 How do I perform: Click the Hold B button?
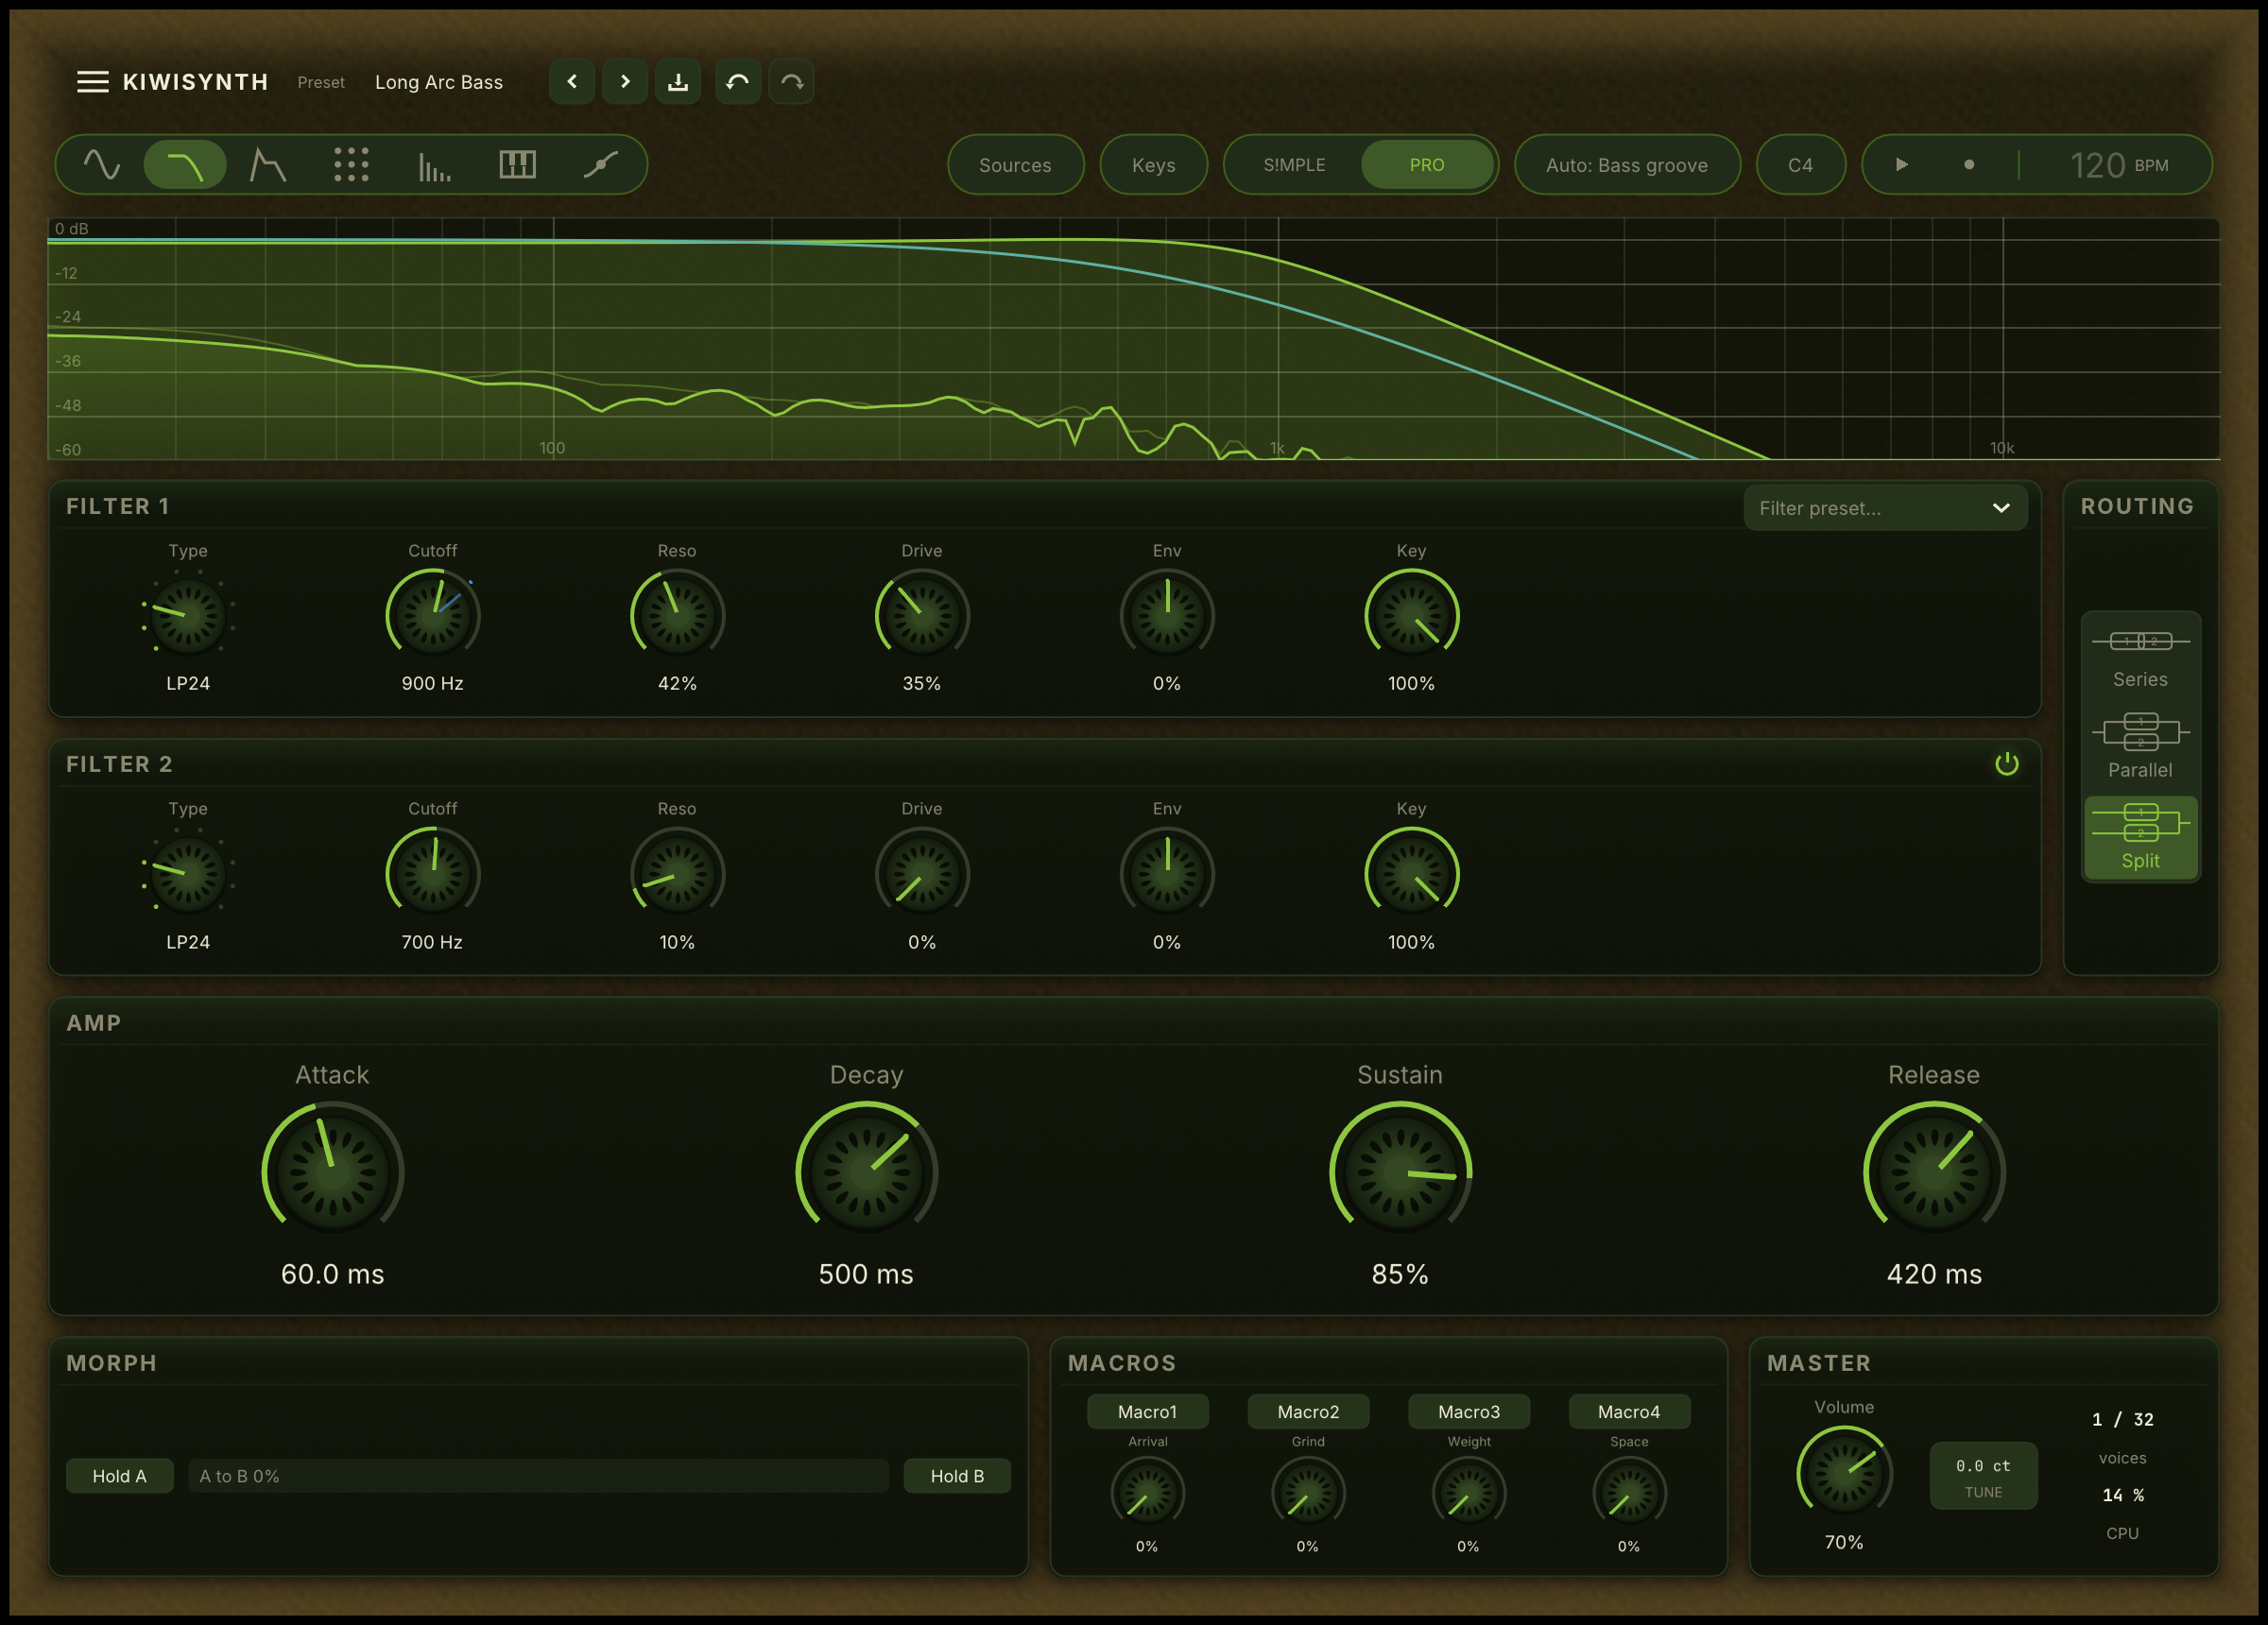(x=957, y=1476)
